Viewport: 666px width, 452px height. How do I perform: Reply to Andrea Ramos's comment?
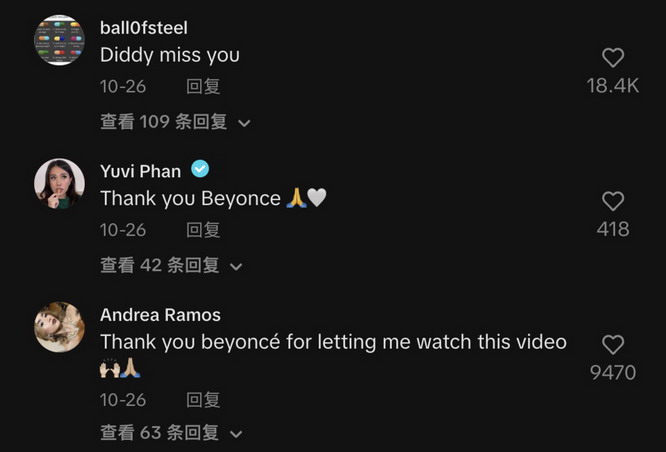[203, 400]
